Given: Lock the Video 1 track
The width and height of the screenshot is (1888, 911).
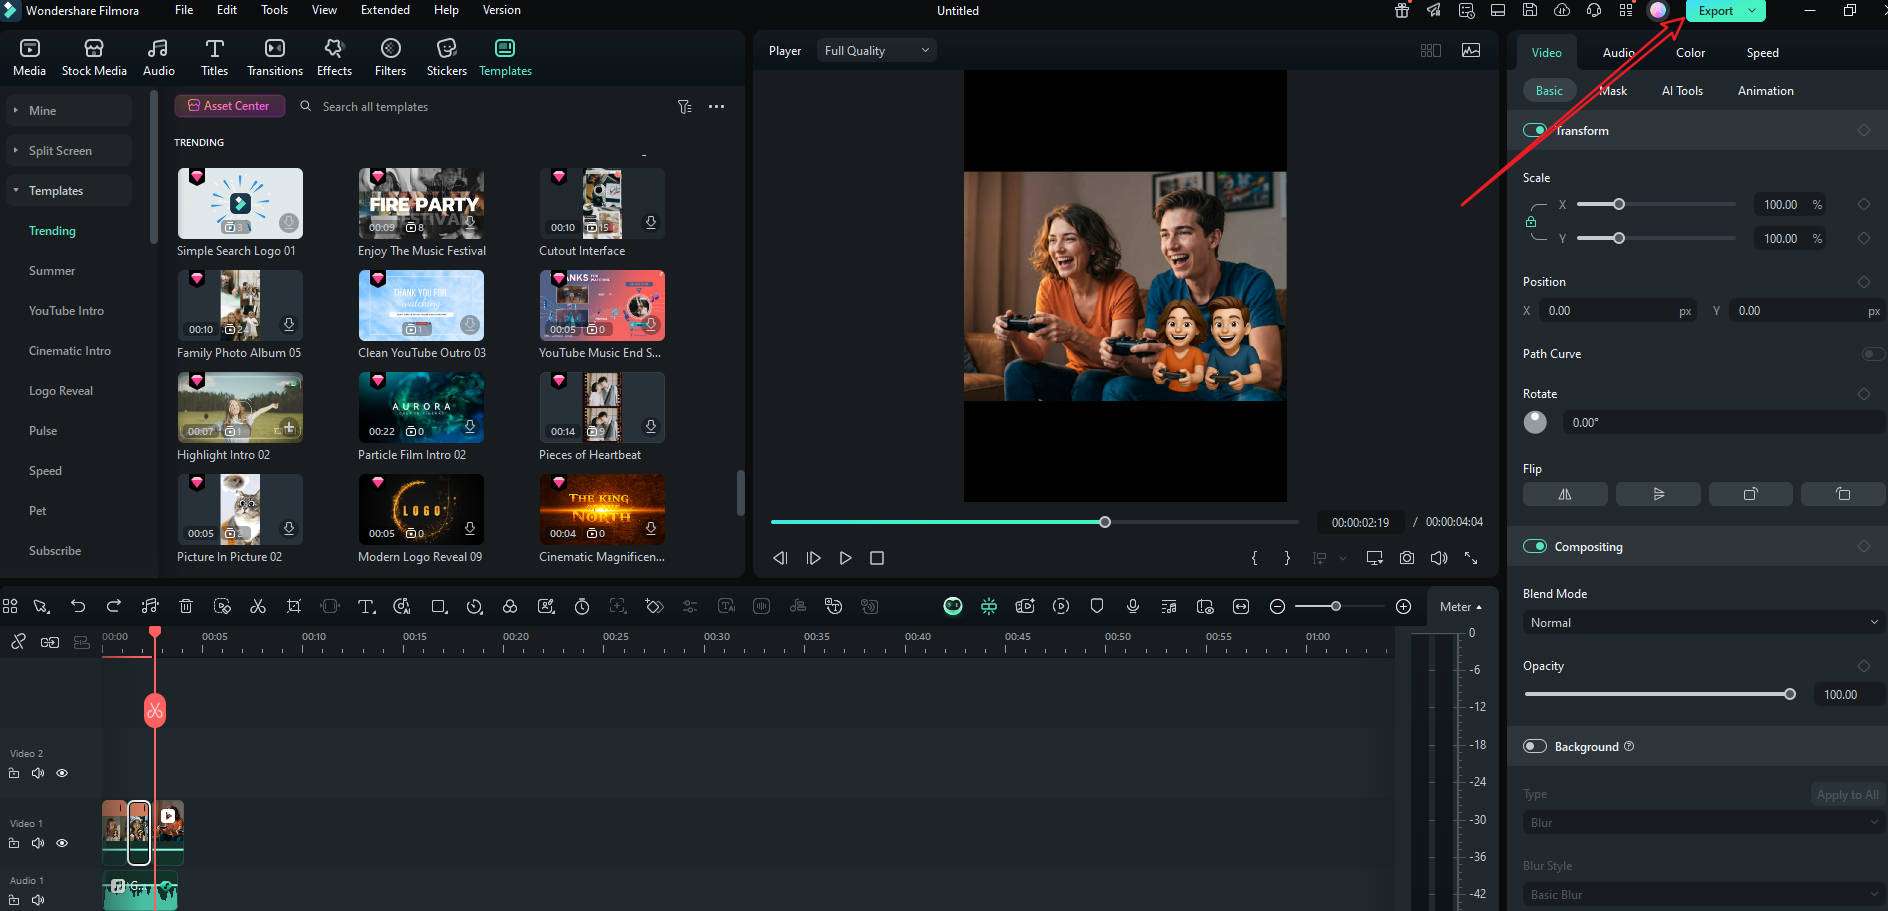Looking at the screenshot, I should 14,843.
